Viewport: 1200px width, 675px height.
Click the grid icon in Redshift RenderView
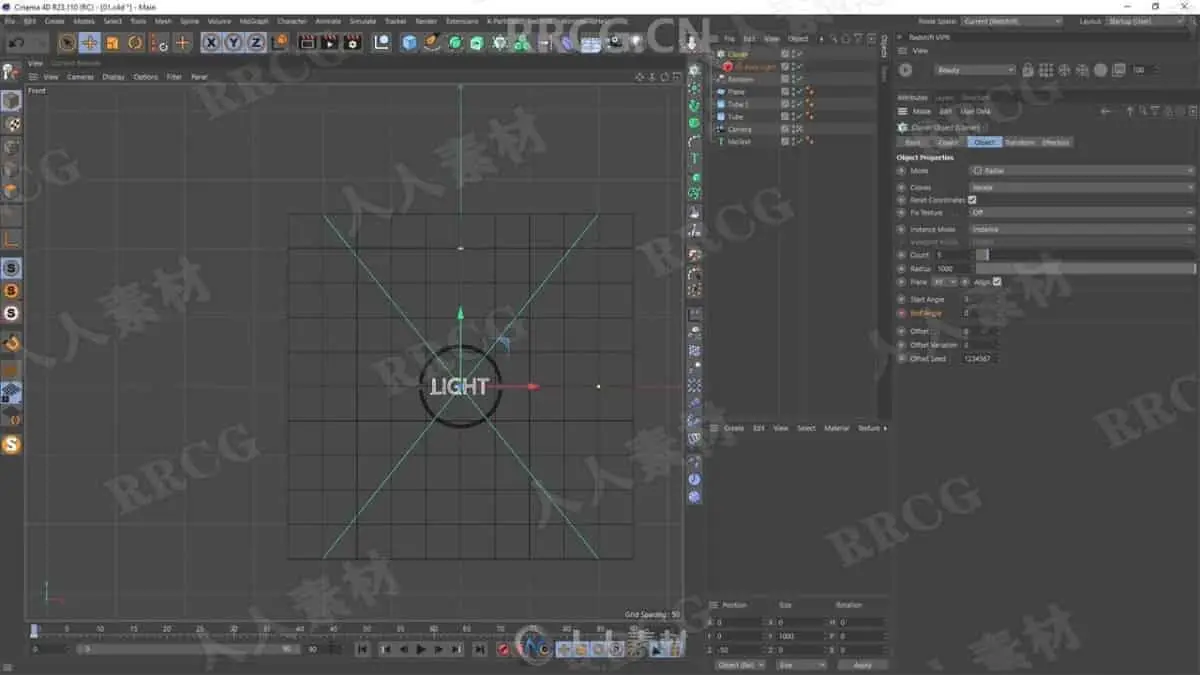[1046, 70]
